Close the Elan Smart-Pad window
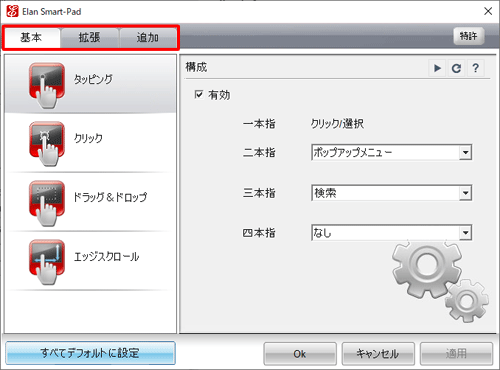This screenshot has height=370, width=500. pos(488,11)
